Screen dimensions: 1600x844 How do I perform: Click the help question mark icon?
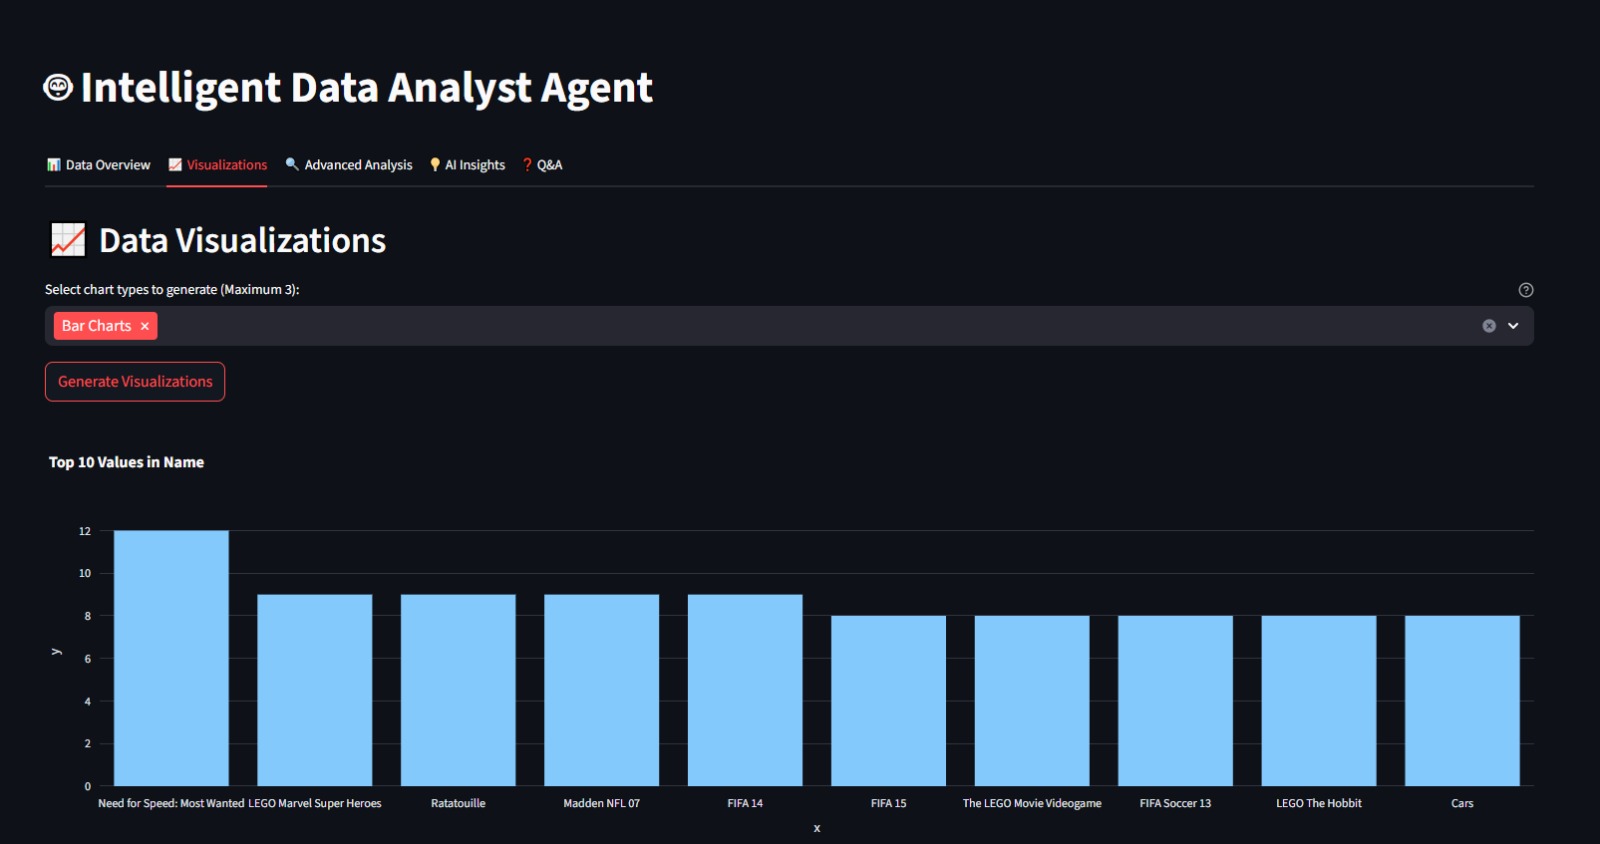coord(1526,290)
